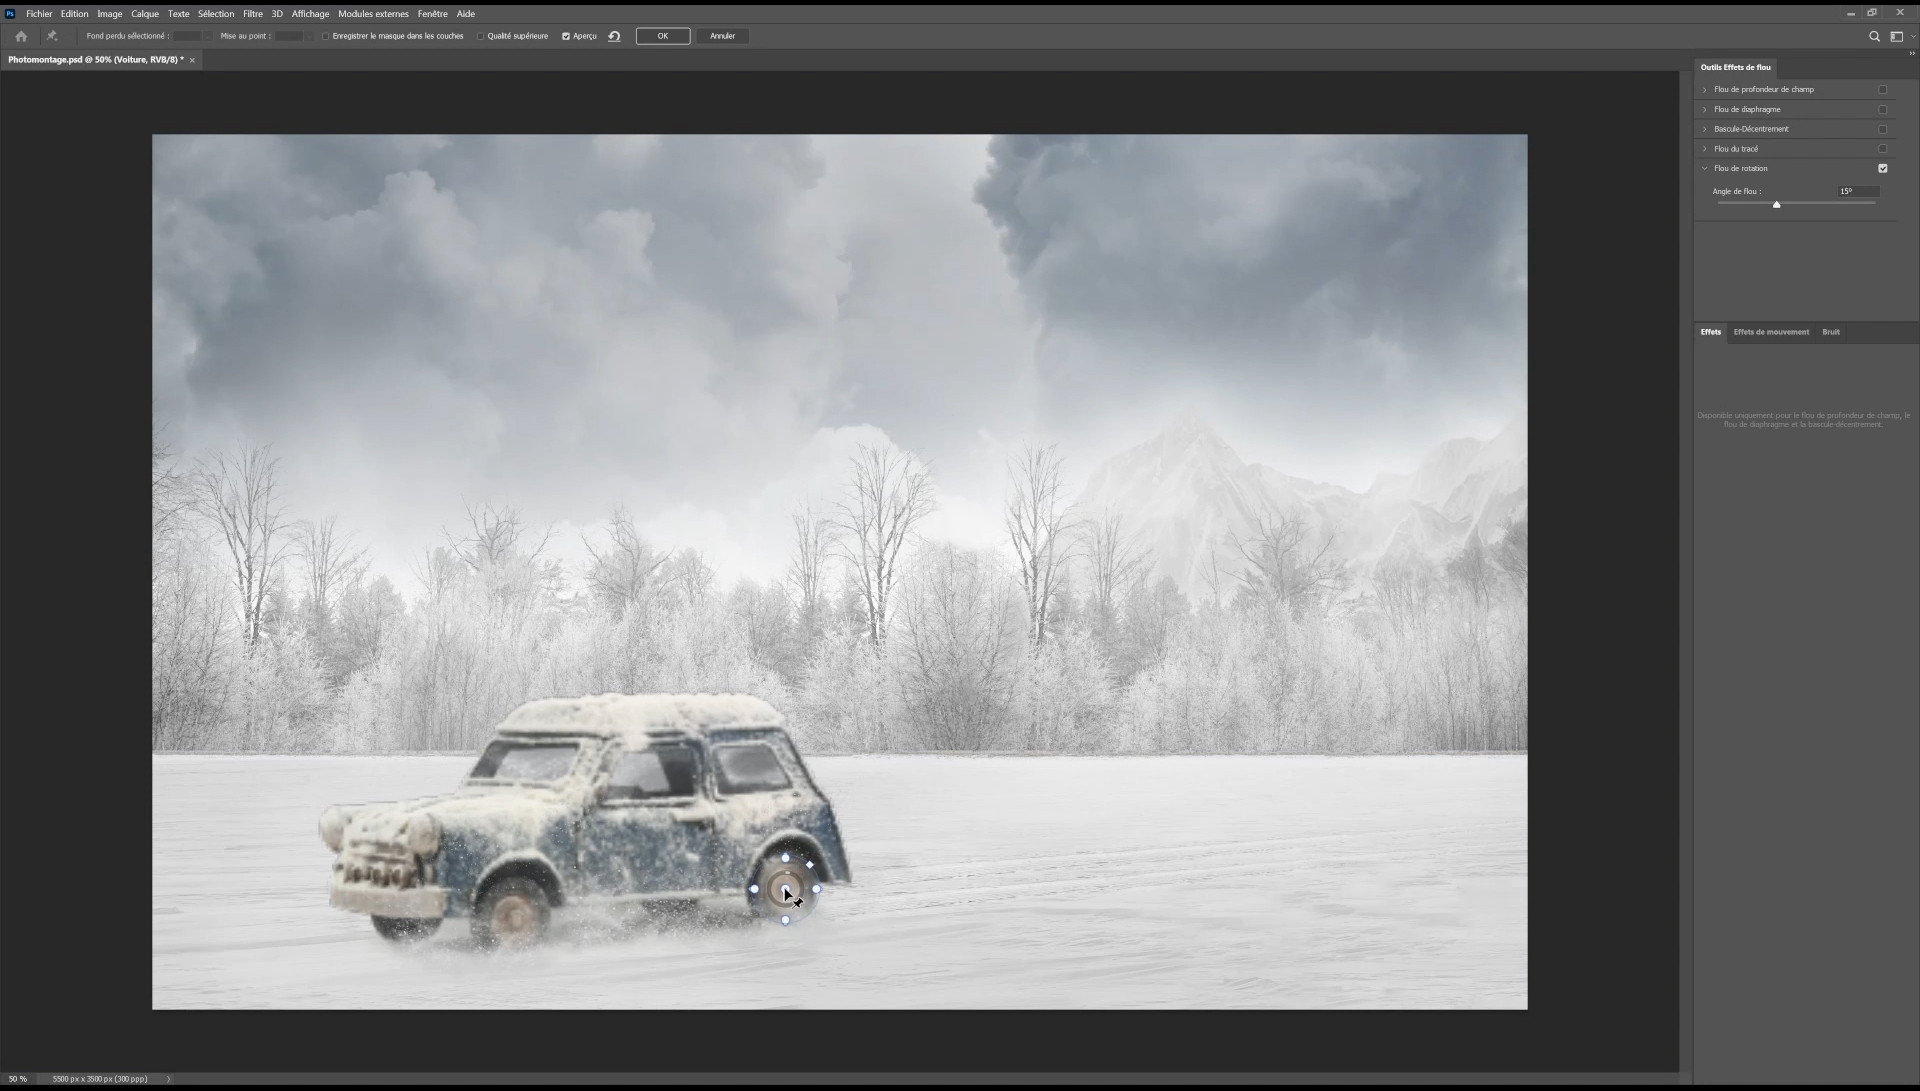Open the Modules externes menu

pyautogui.click(x=373, y=14)
